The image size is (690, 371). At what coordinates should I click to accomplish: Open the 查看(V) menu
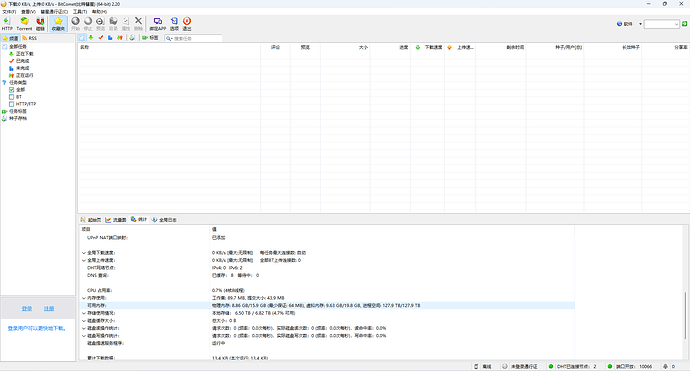pyautogui.click(x=28, y=11)
